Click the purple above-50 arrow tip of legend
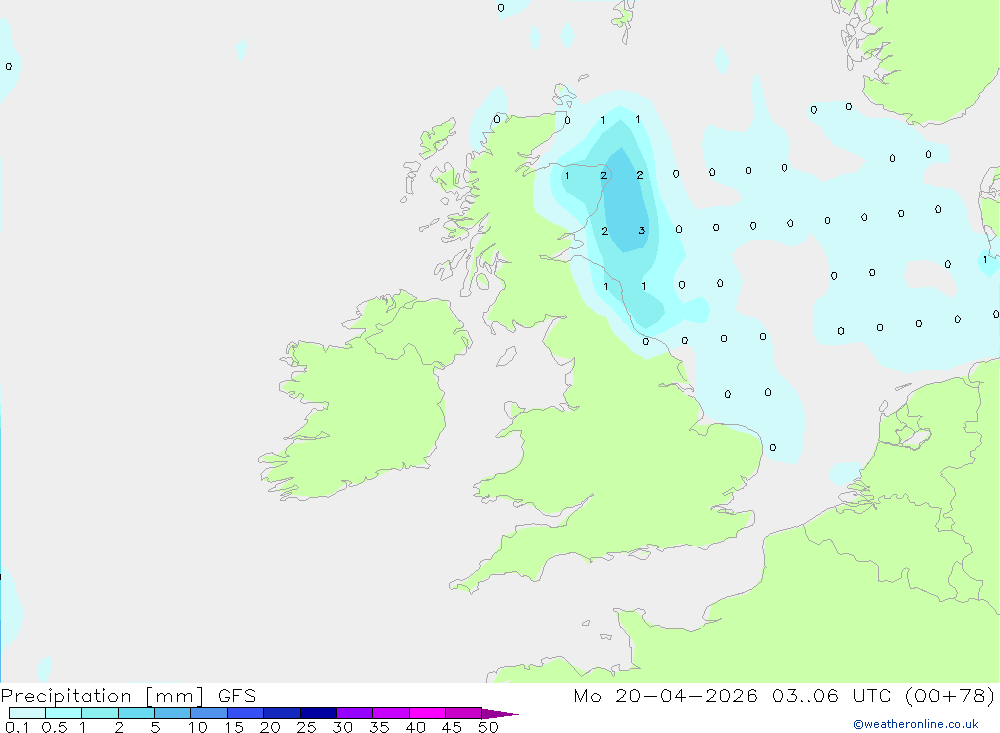The image size is (1000, 733). 500,713
